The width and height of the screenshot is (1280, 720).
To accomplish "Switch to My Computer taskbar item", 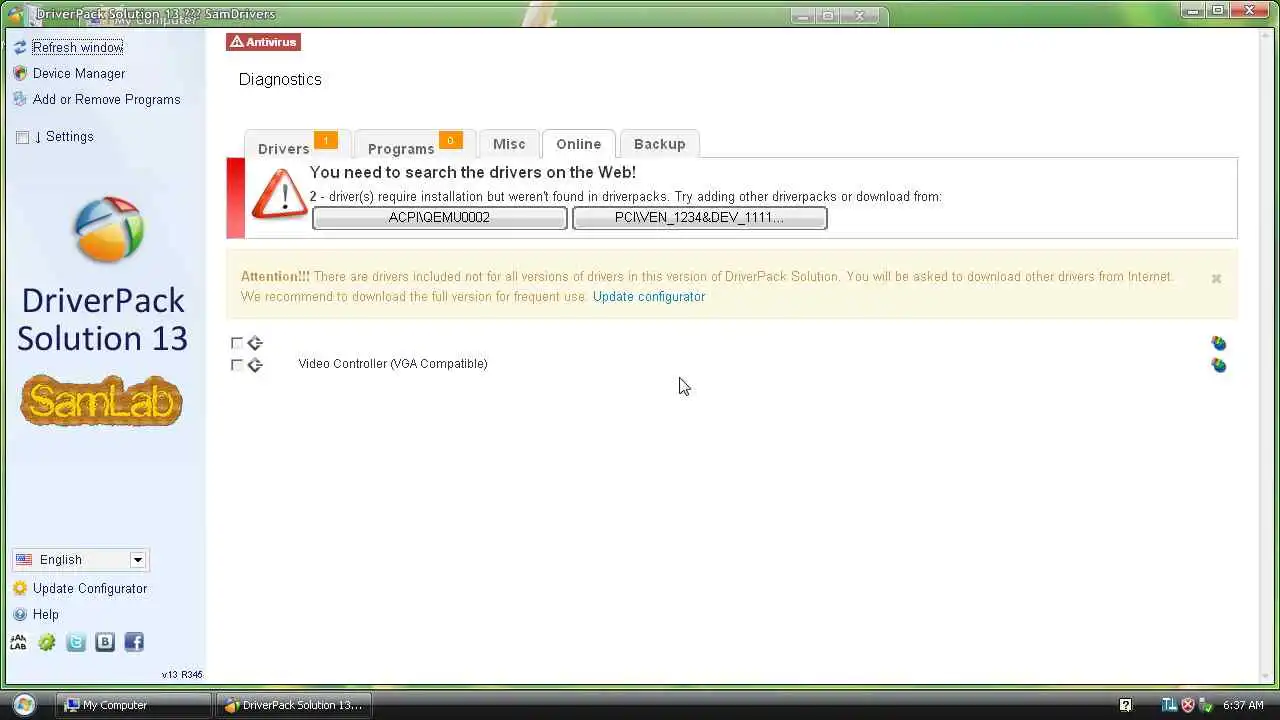I will [134, 705].
